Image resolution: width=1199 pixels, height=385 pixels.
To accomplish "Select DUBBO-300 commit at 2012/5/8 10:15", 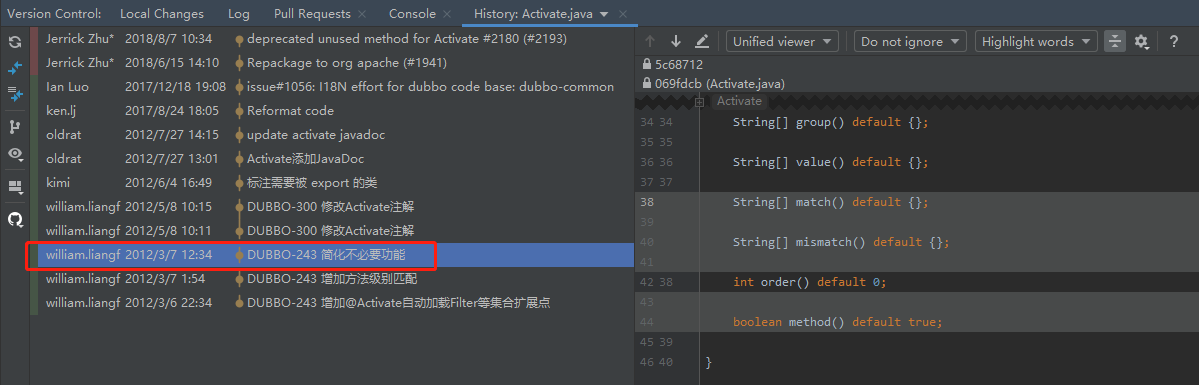I will point(332,207).
